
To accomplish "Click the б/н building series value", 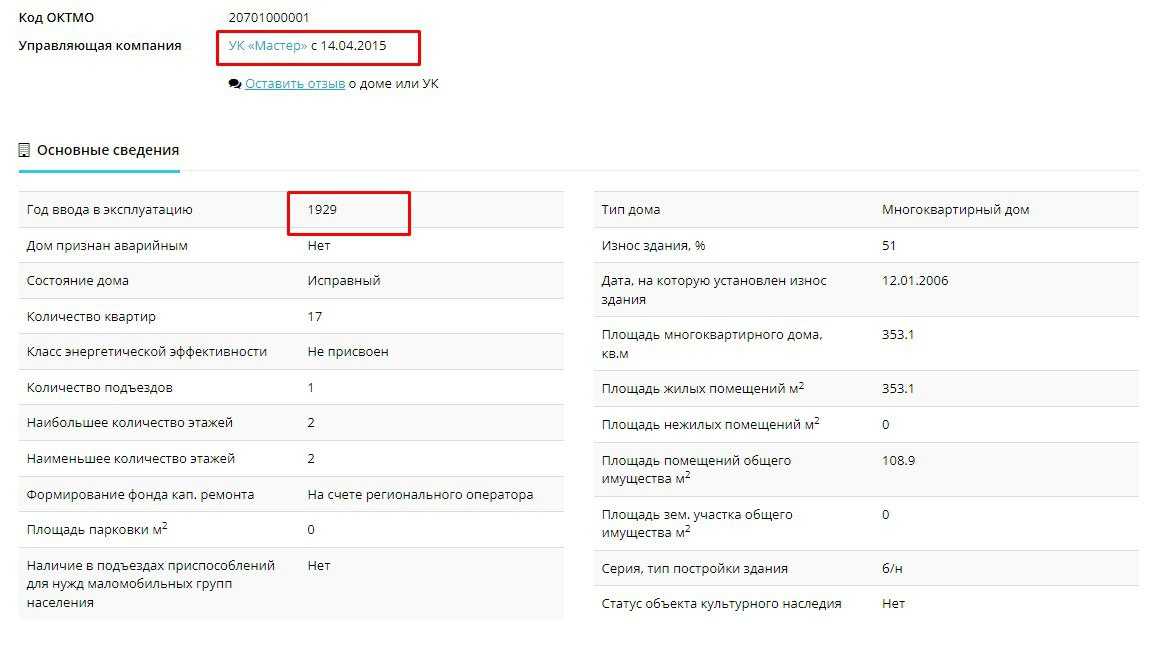I will [x=893, y=568].
